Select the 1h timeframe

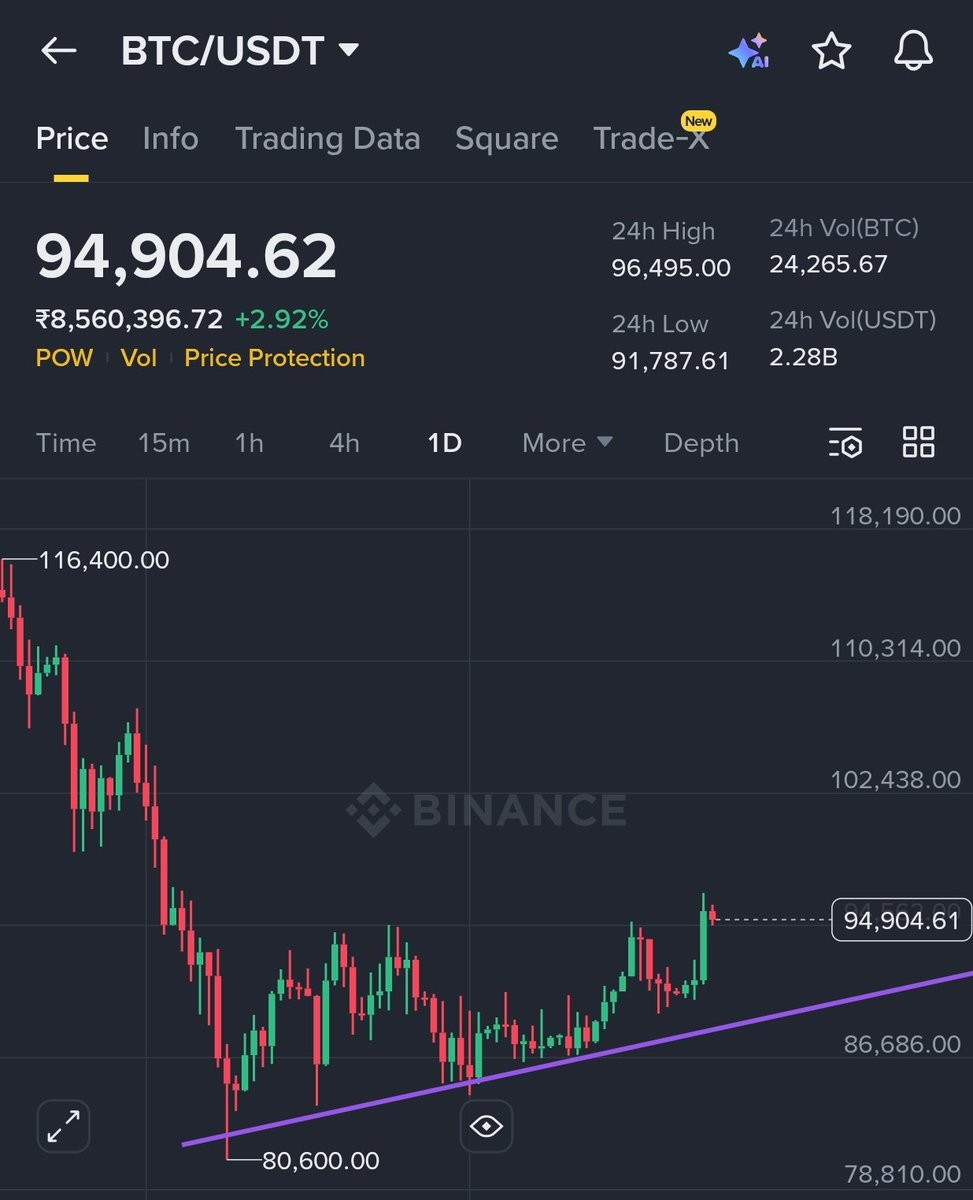tap(249, 442)
